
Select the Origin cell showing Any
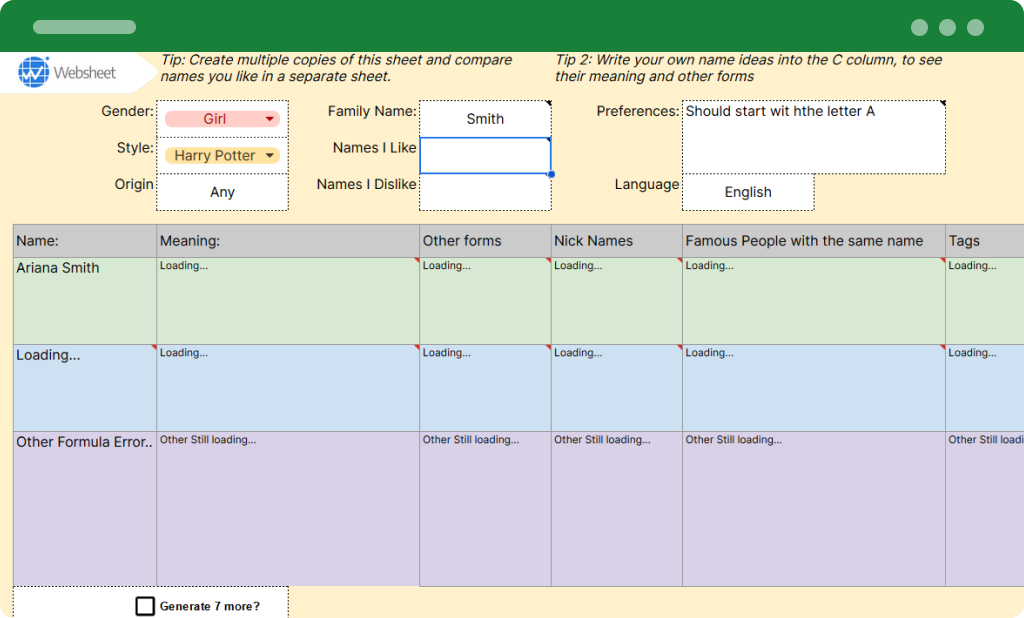click(x=222, y=191)
